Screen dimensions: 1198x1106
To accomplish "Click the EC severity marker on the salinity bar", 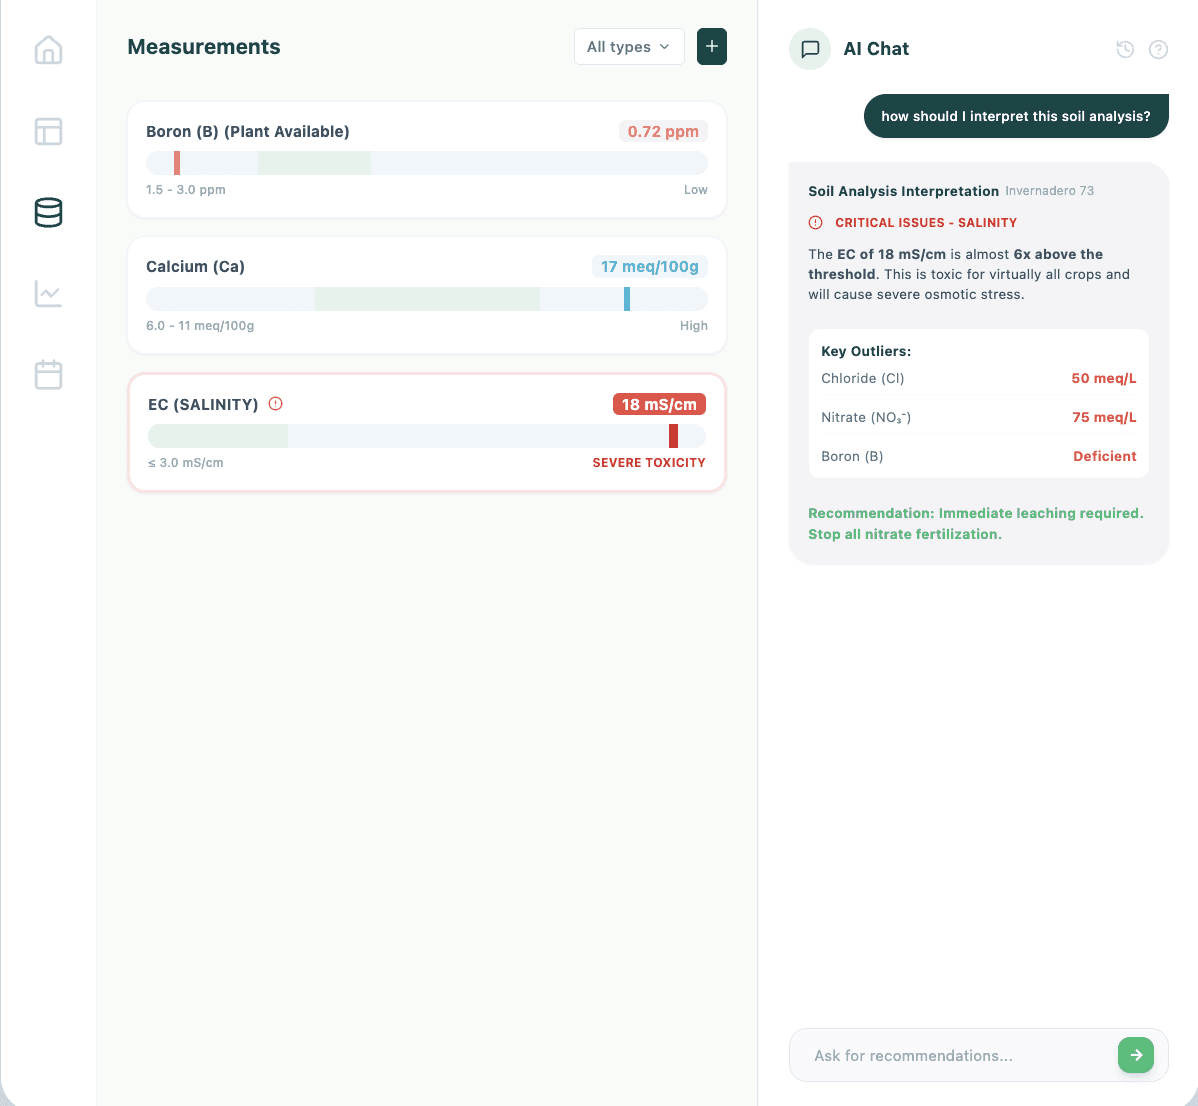I will point(672,435).
